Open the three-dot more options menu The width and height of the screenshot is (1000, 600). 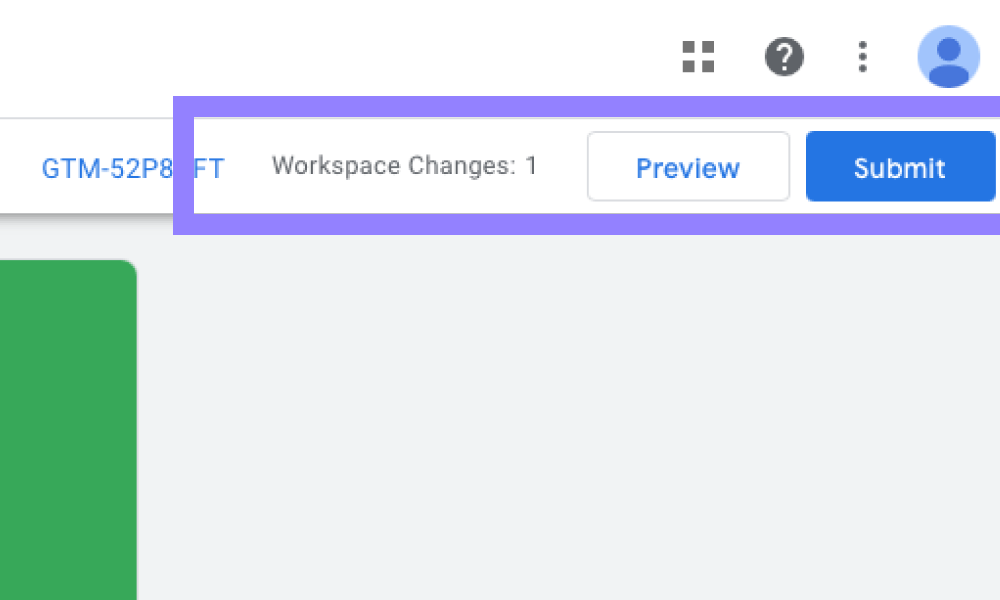(862, 57)
